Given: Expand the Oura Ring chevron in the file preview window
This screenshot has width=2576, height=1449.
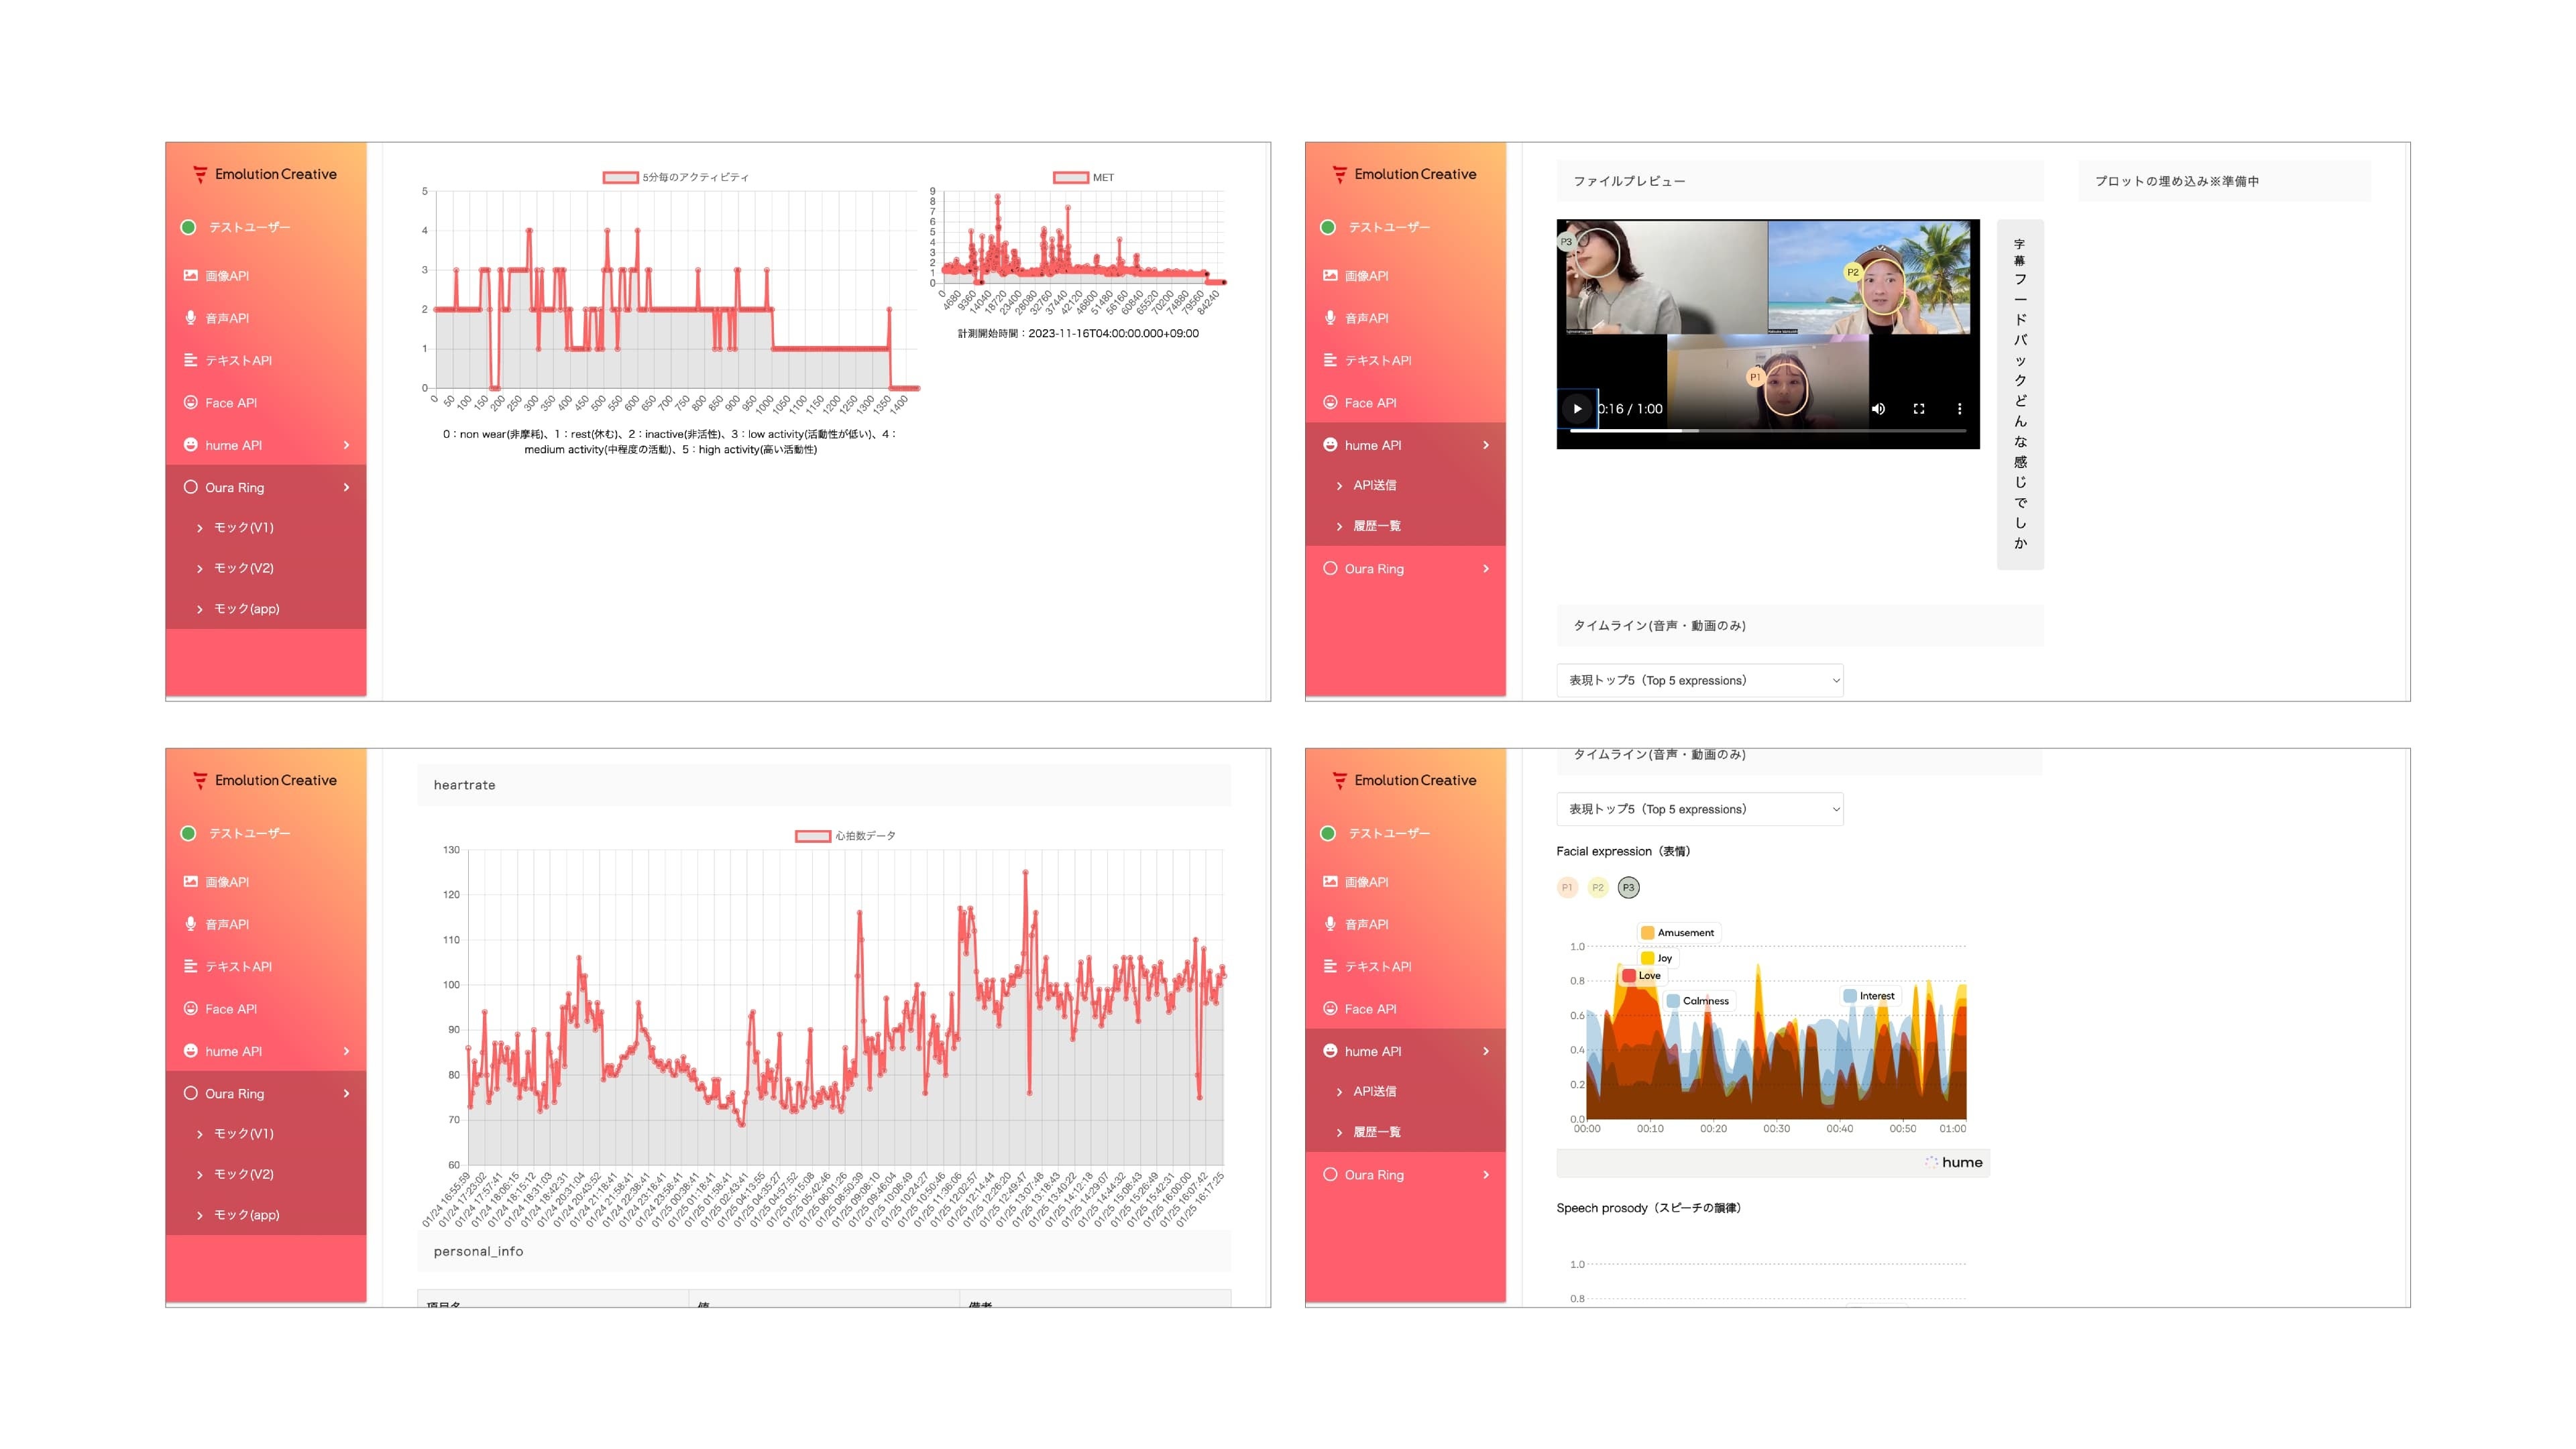Looking at the screenshot, I should [x=1486, y=568].
